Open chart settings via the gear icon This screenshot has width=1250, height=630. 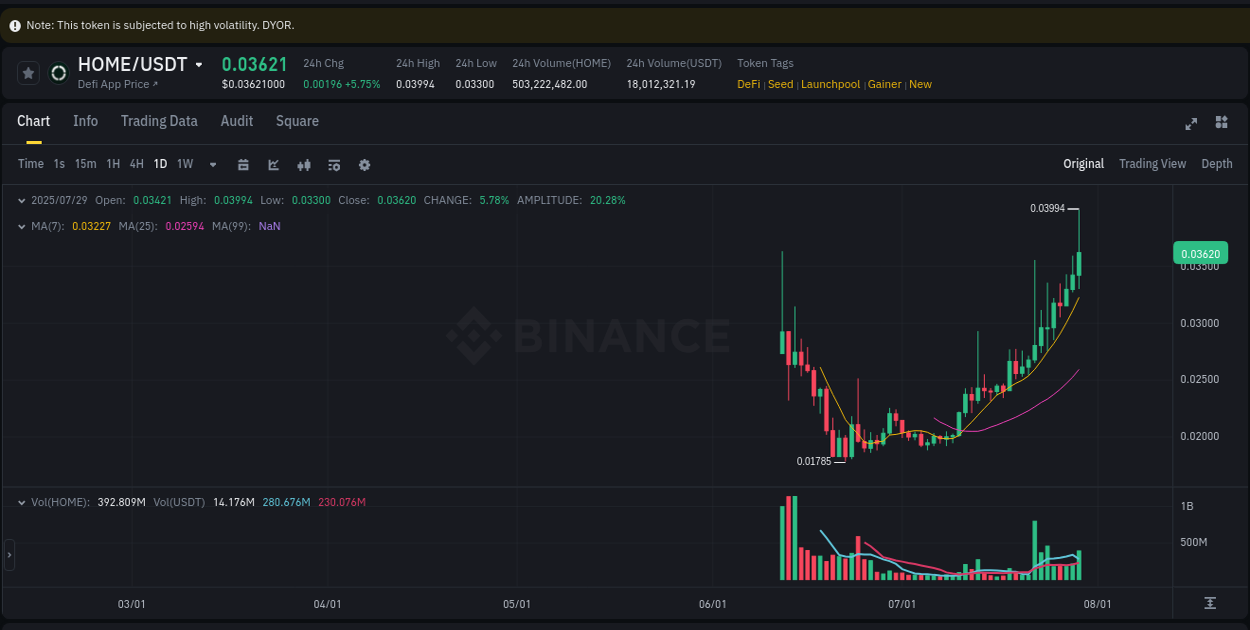364,164
